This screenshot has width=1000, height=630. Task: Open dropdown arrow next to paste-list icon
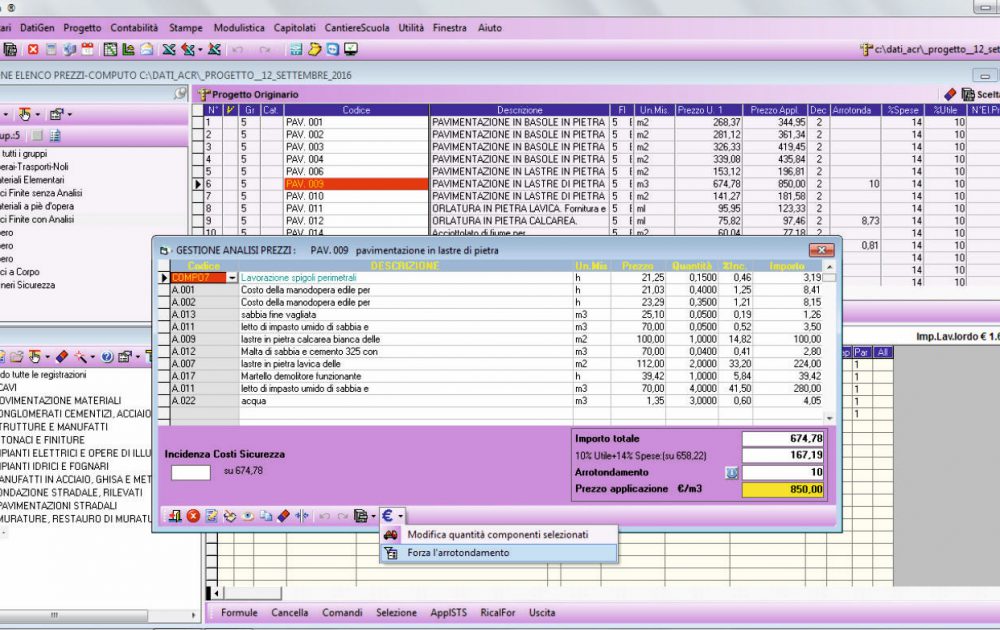point(373,516)
